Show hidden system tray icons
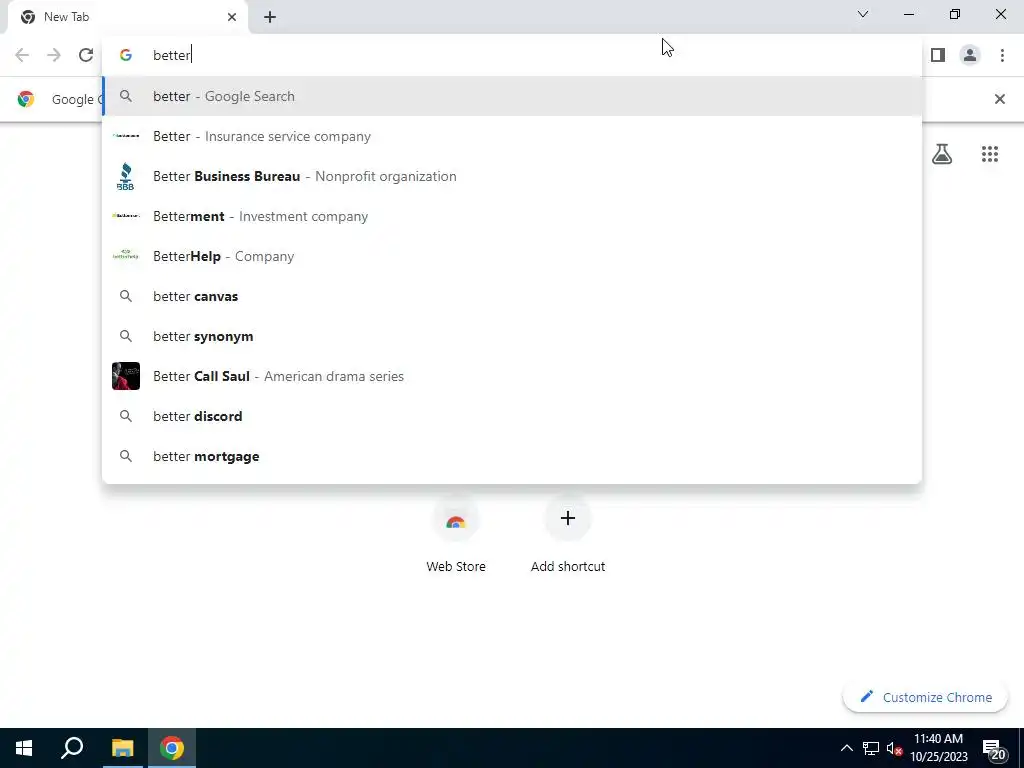 point(846,748)
